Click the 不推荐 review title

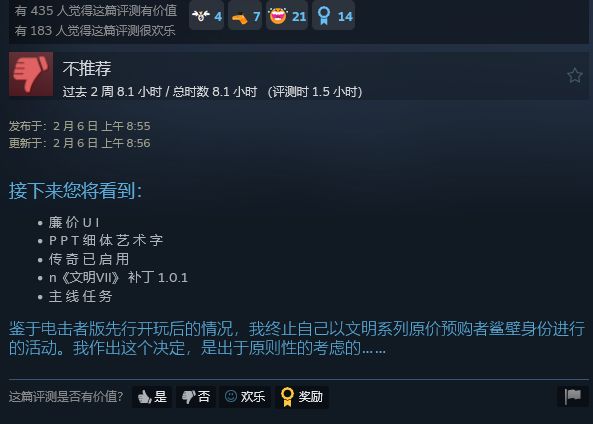tap(87, 68)
